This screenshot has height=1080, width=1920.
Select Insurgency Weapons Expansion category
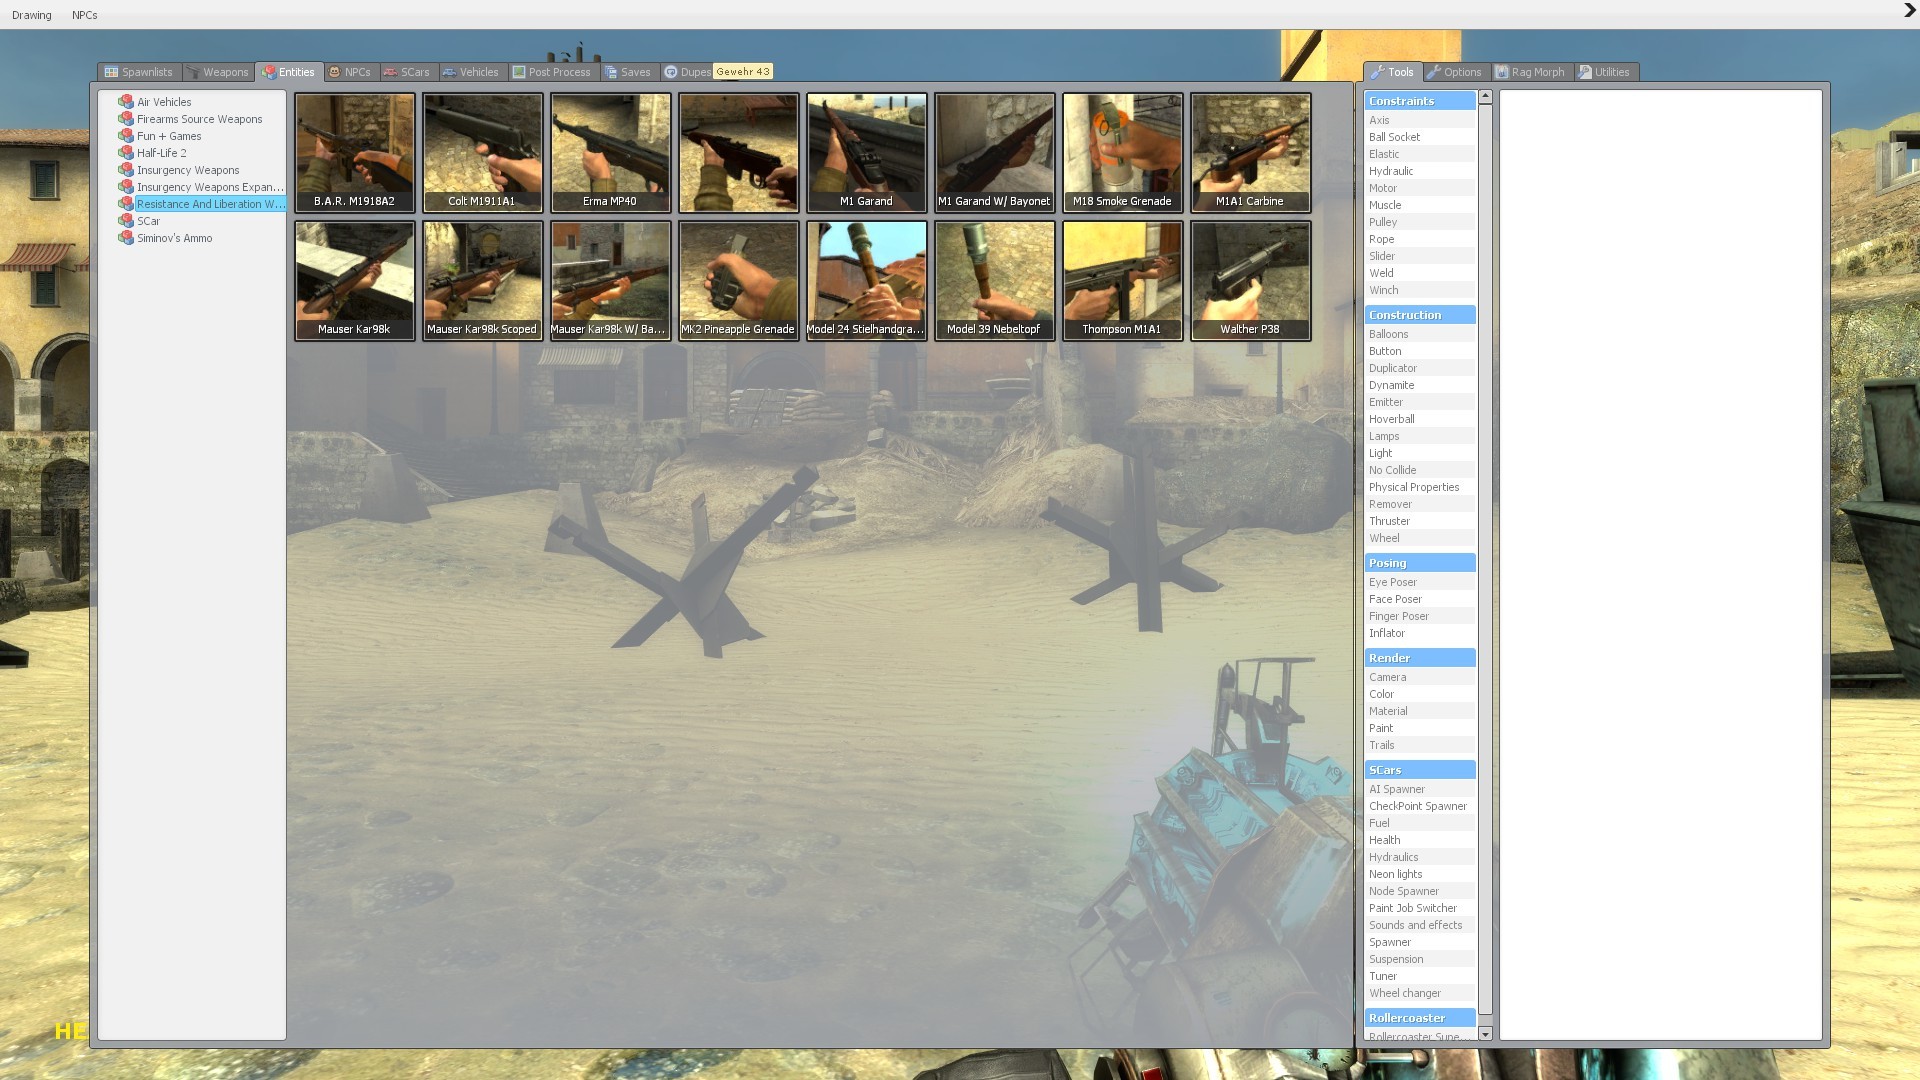point(210,187)
